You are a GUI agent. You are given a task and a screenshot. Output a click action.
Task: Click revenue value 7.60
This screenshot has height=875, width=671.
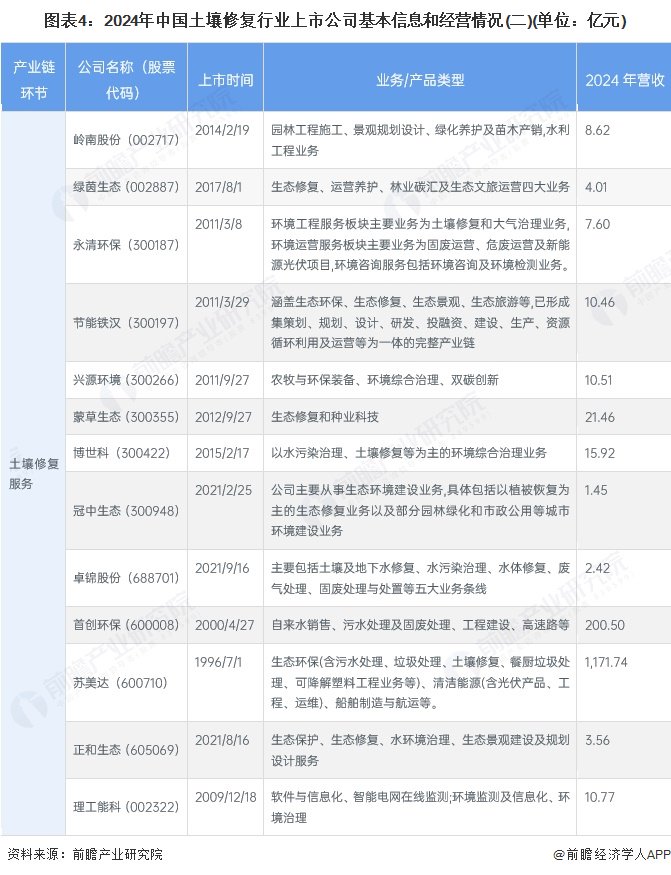pos(597,224)
